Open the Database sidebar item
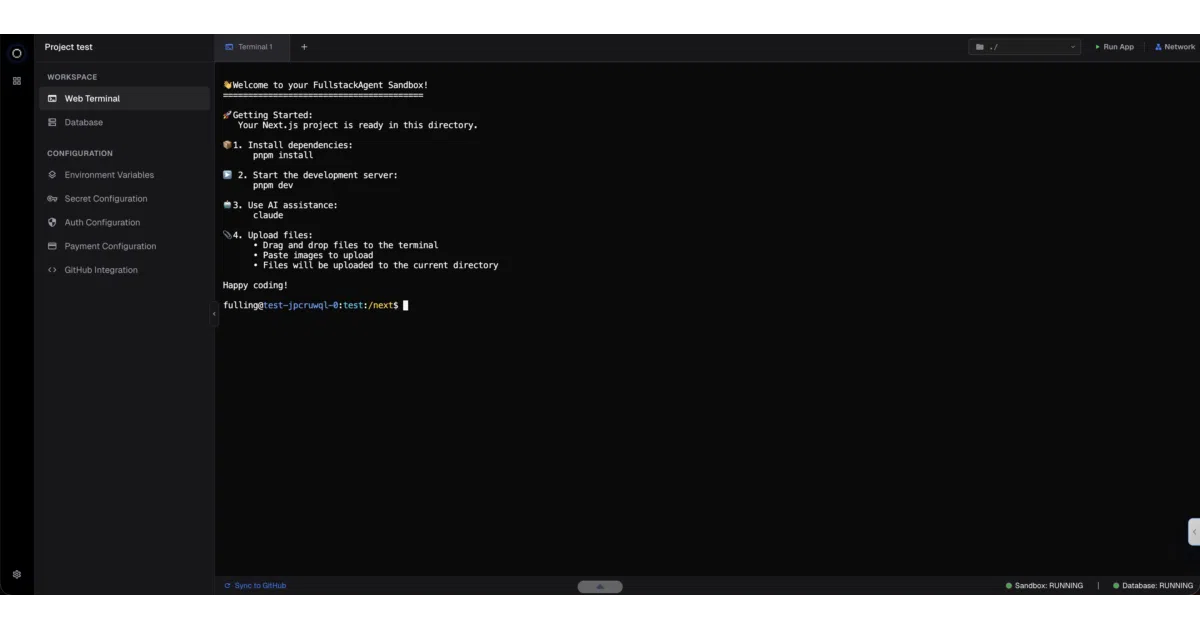Viewport: 1200px width, 630px height. pyautogui.click(x=125, y=122)
